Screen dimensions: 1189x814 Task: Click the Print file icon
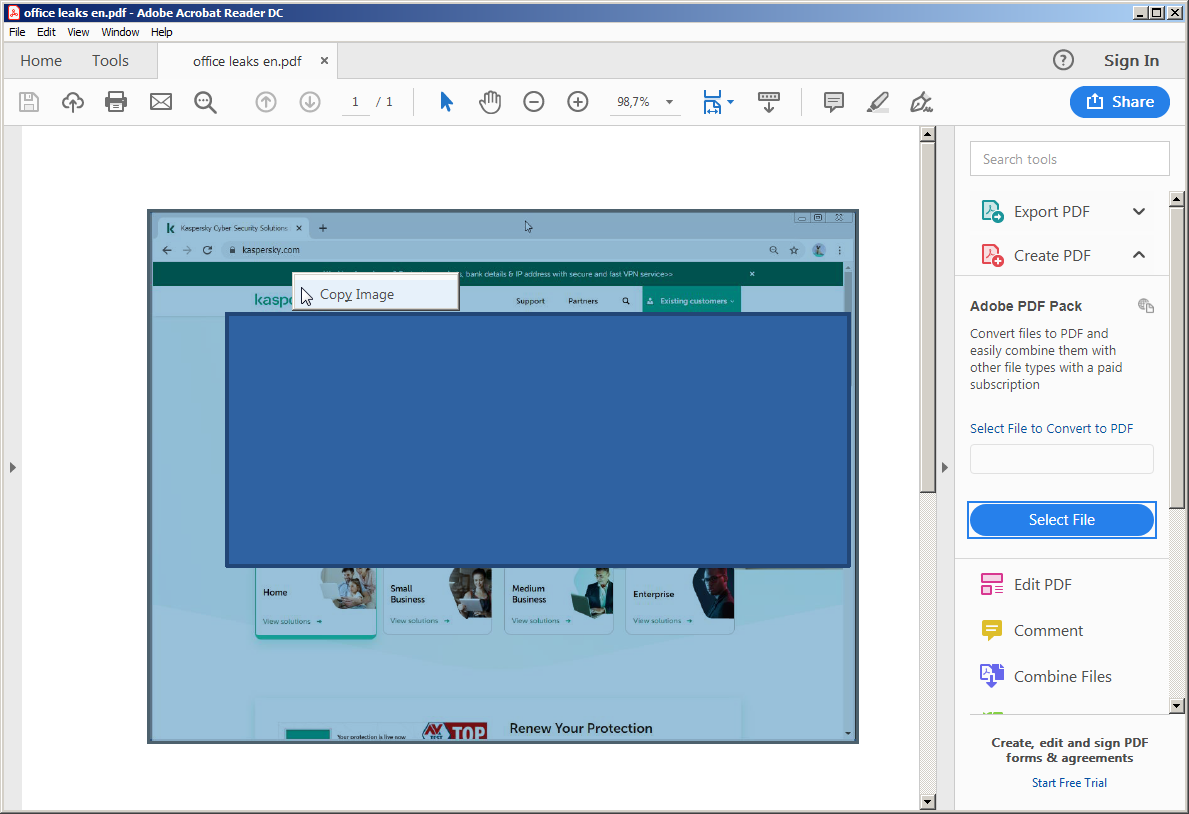(x=116, y=102)
